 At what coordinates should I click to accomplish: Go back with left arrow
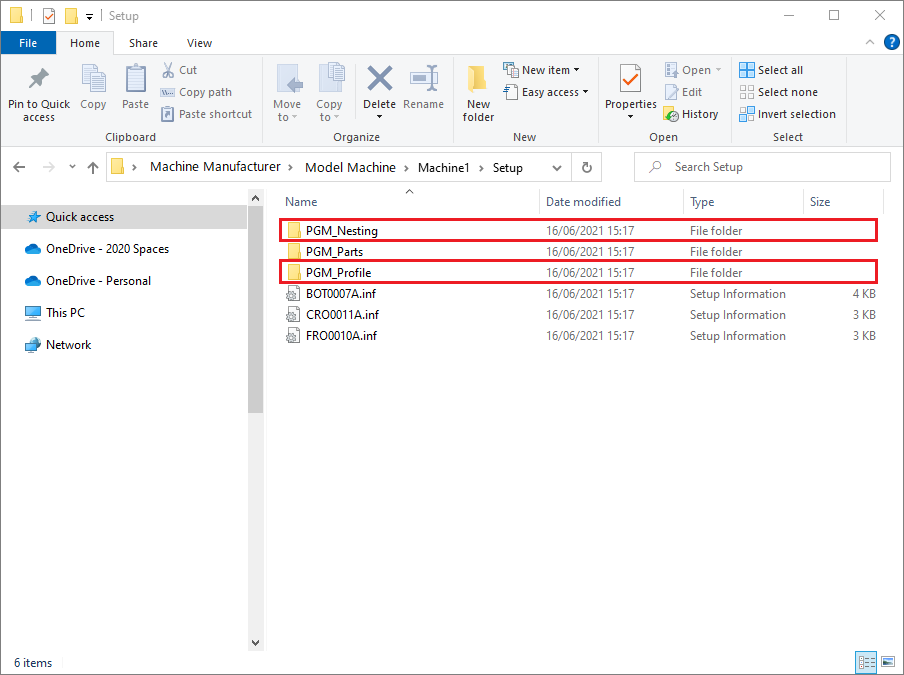tap(19, 167)
